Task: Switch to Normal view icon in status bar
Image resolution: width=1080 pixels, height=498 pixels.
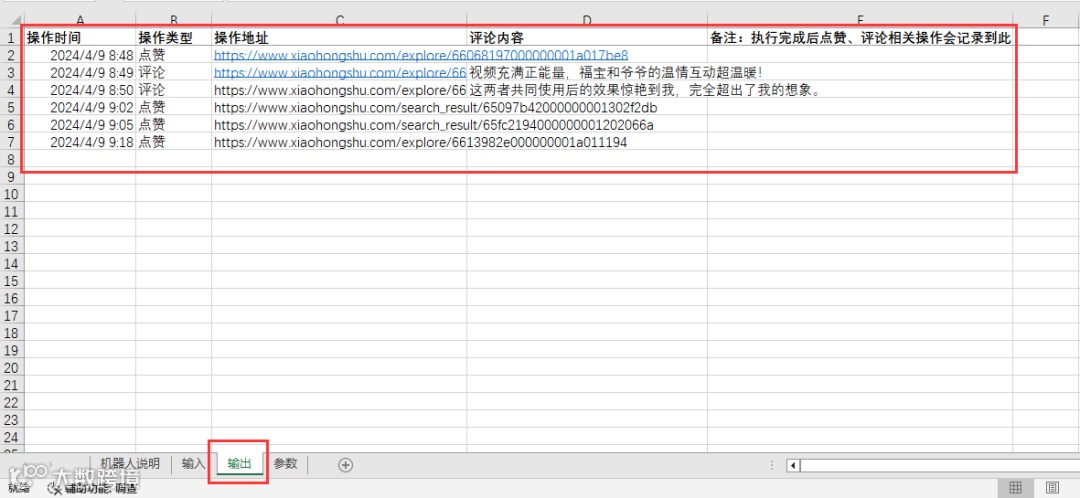Action: pos(1015,488)
